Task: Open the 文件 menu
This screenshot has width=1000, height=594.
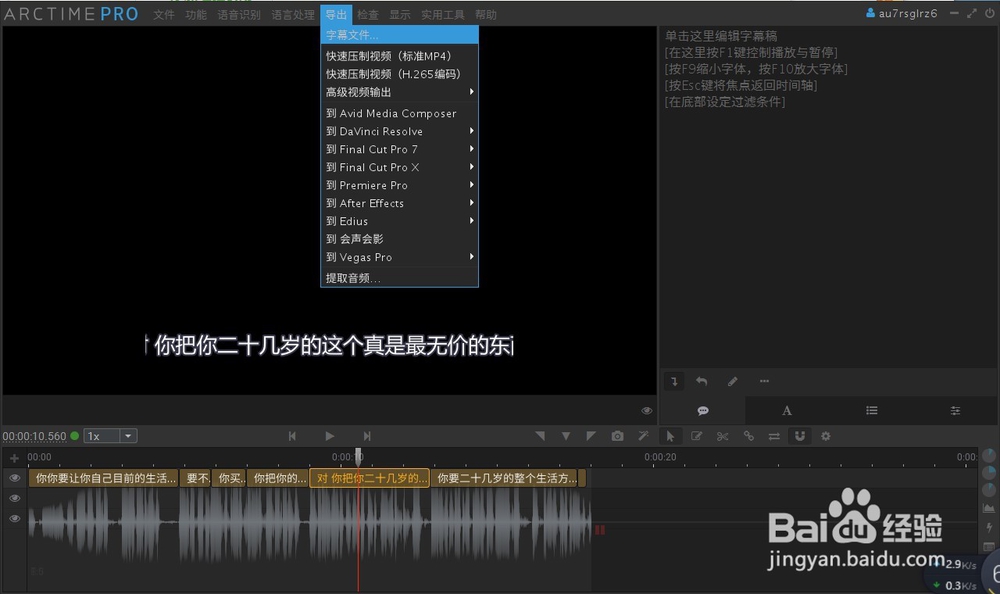Action: [163, 14]
